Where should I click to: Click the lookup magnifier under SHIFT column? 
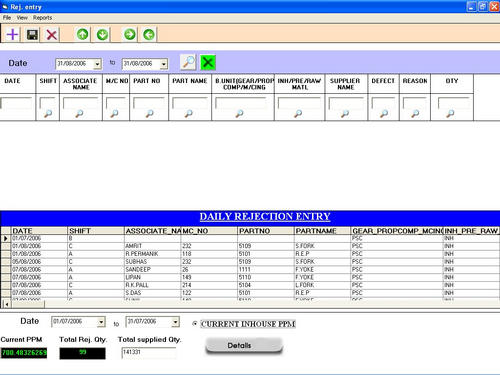click(x=48, y=114)
